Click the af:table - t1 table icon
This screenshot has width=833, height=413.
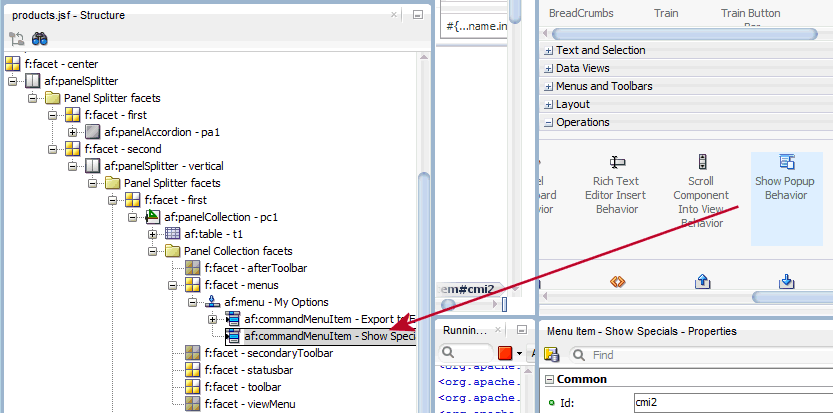172,234
